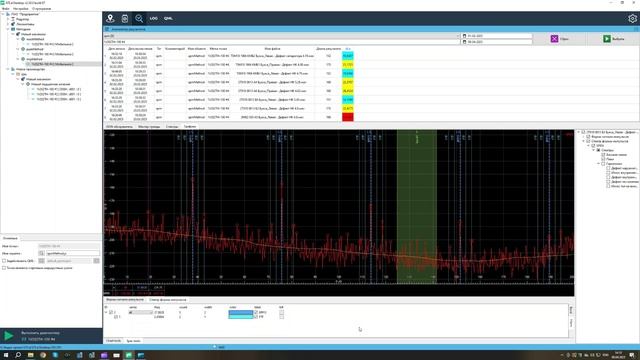The width and height of the screenshot is (640, 360).
Task: Collapse the first row in the bottom table
Action: coord(106,312)
